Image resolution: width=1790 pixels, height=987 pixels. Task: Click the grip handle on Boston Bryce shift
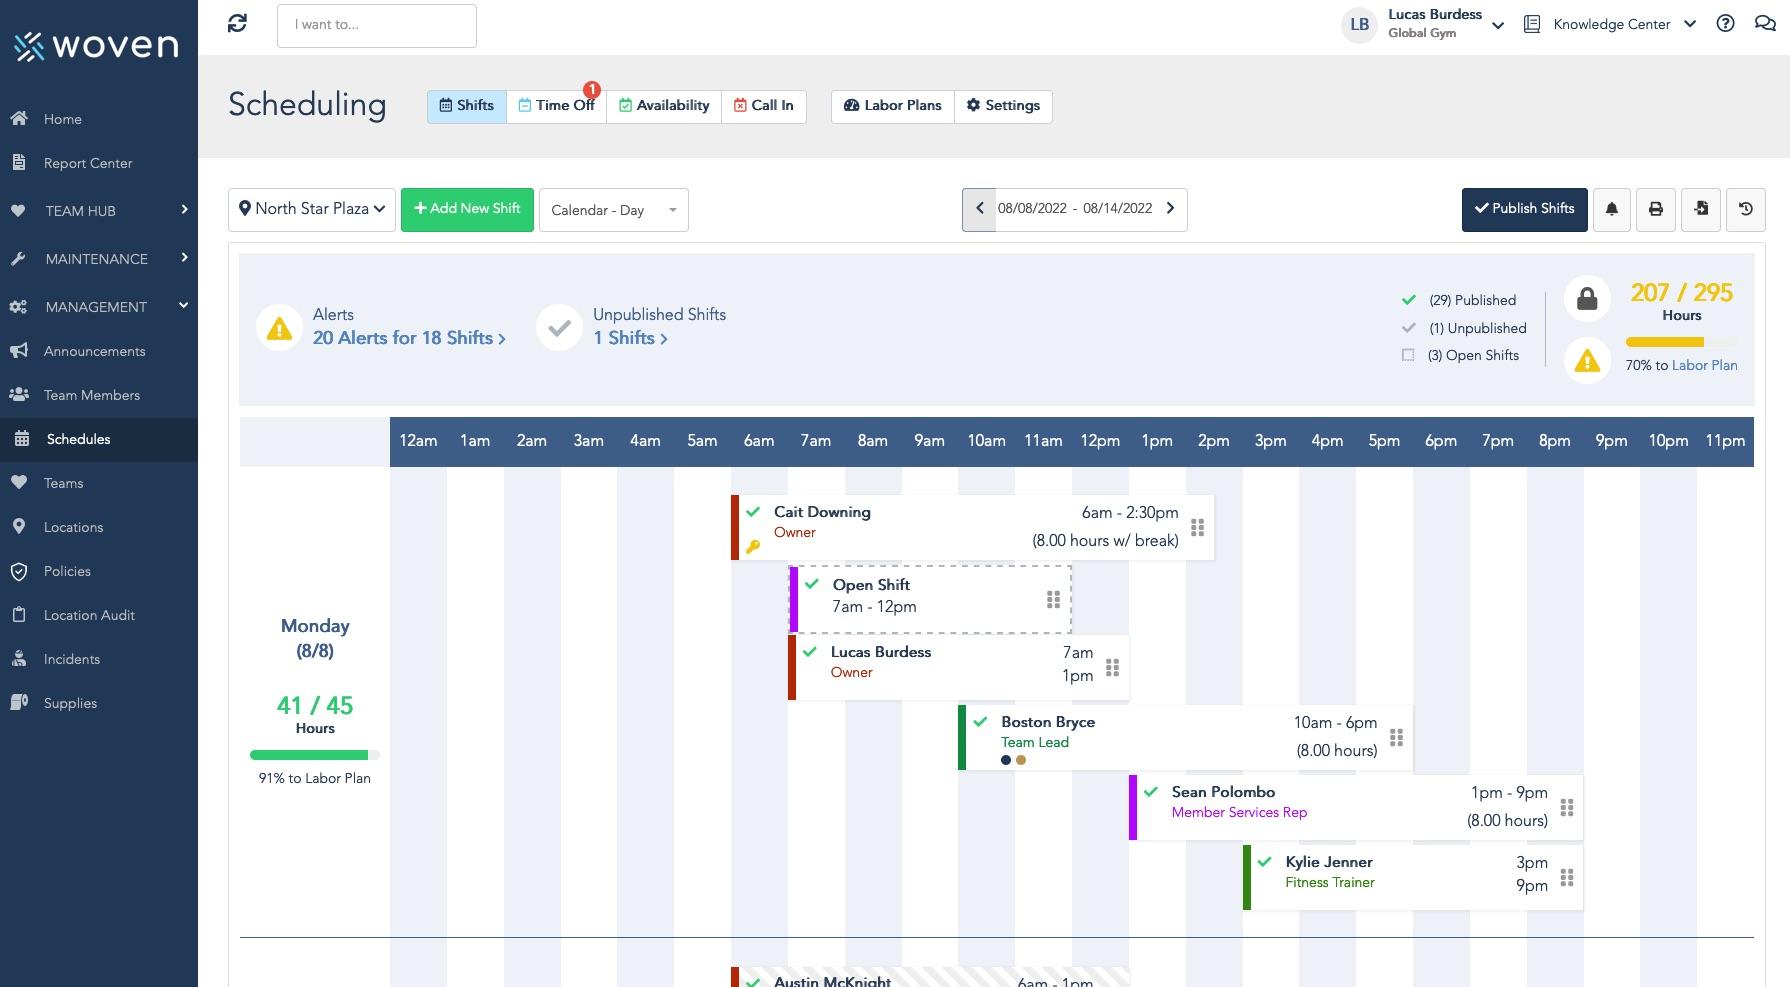(x=1396, y=737)
